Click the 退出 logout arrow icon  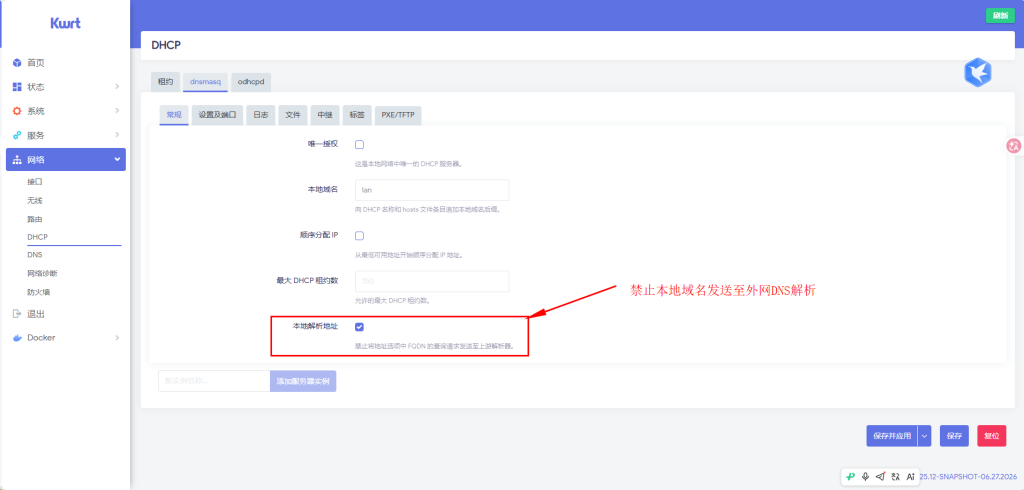click(x=17, y=314)
